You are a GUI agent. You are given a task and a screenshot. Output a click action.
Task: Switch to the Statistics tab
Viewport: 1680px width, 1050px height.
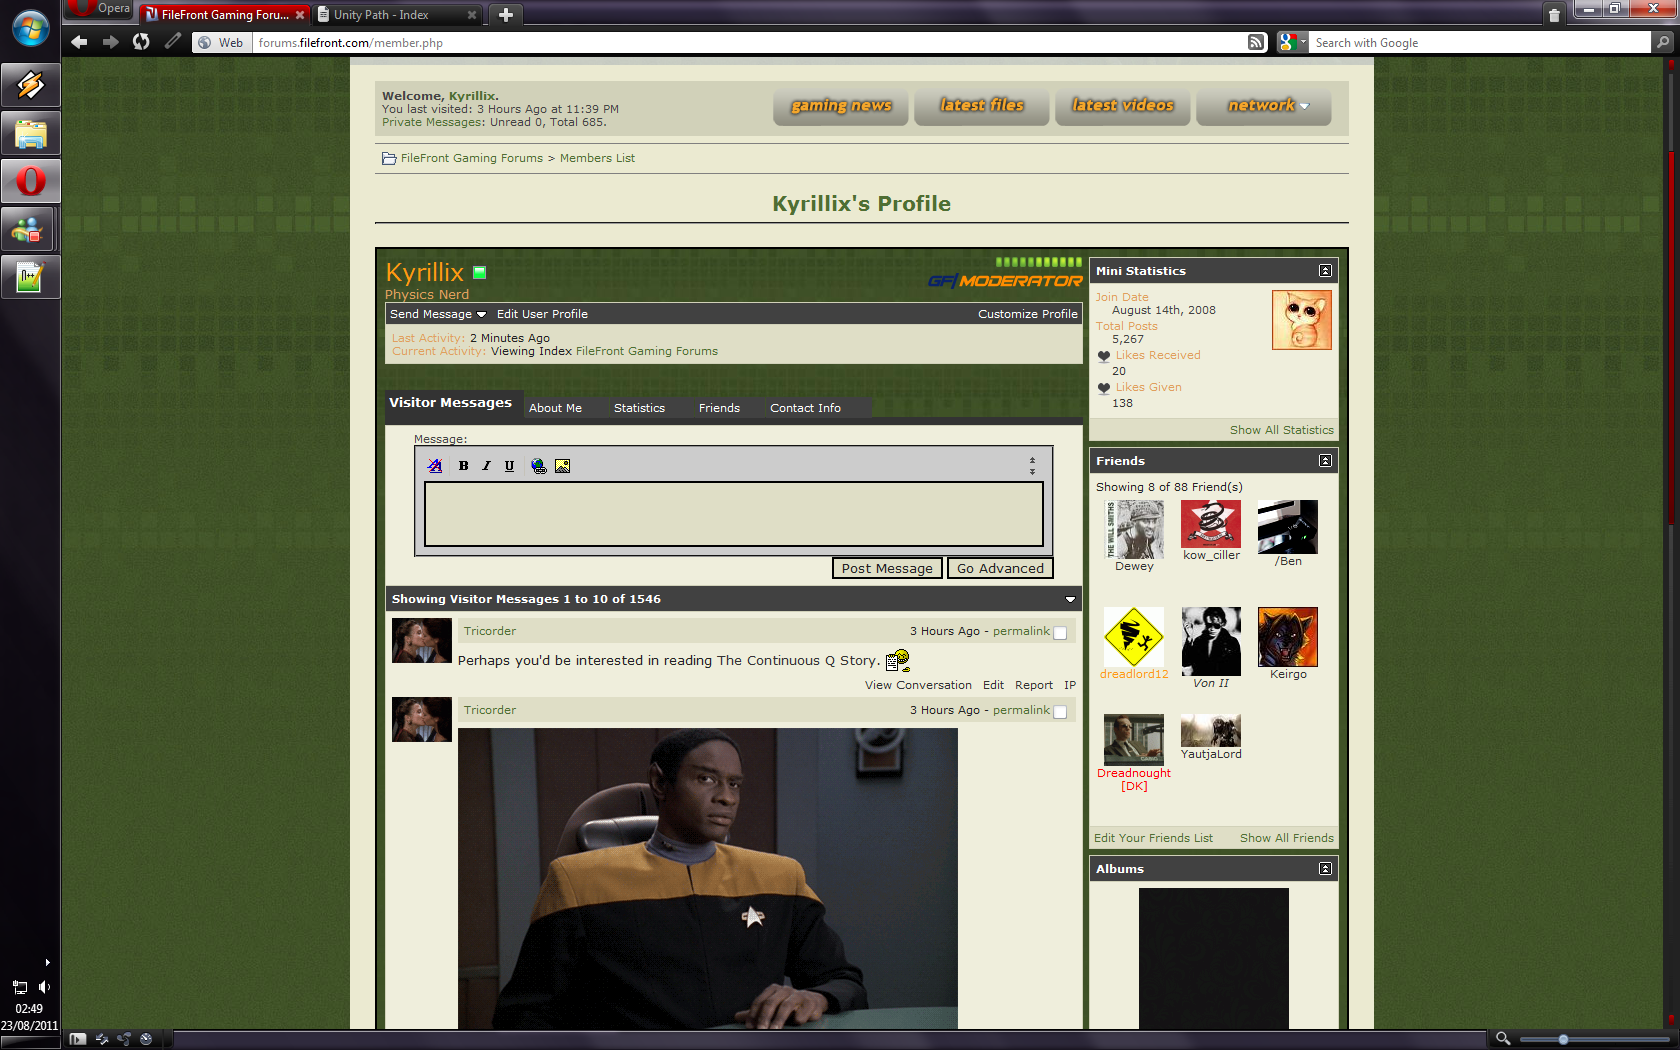click(639, 408)
